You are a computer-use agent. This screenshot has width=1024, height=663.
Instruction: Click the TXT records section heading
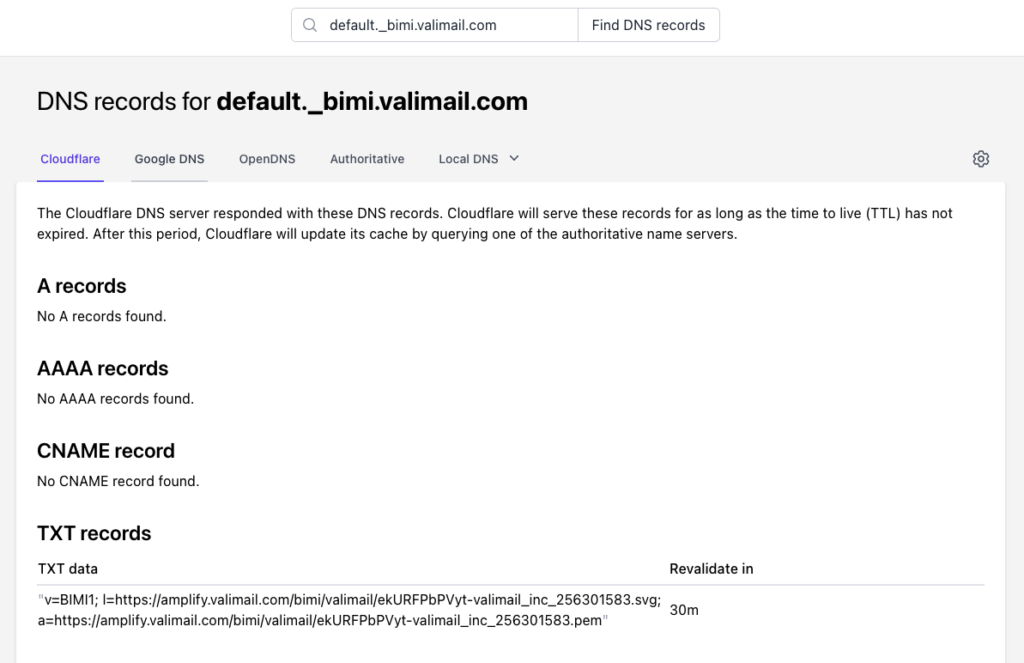(x=94, y=533)
